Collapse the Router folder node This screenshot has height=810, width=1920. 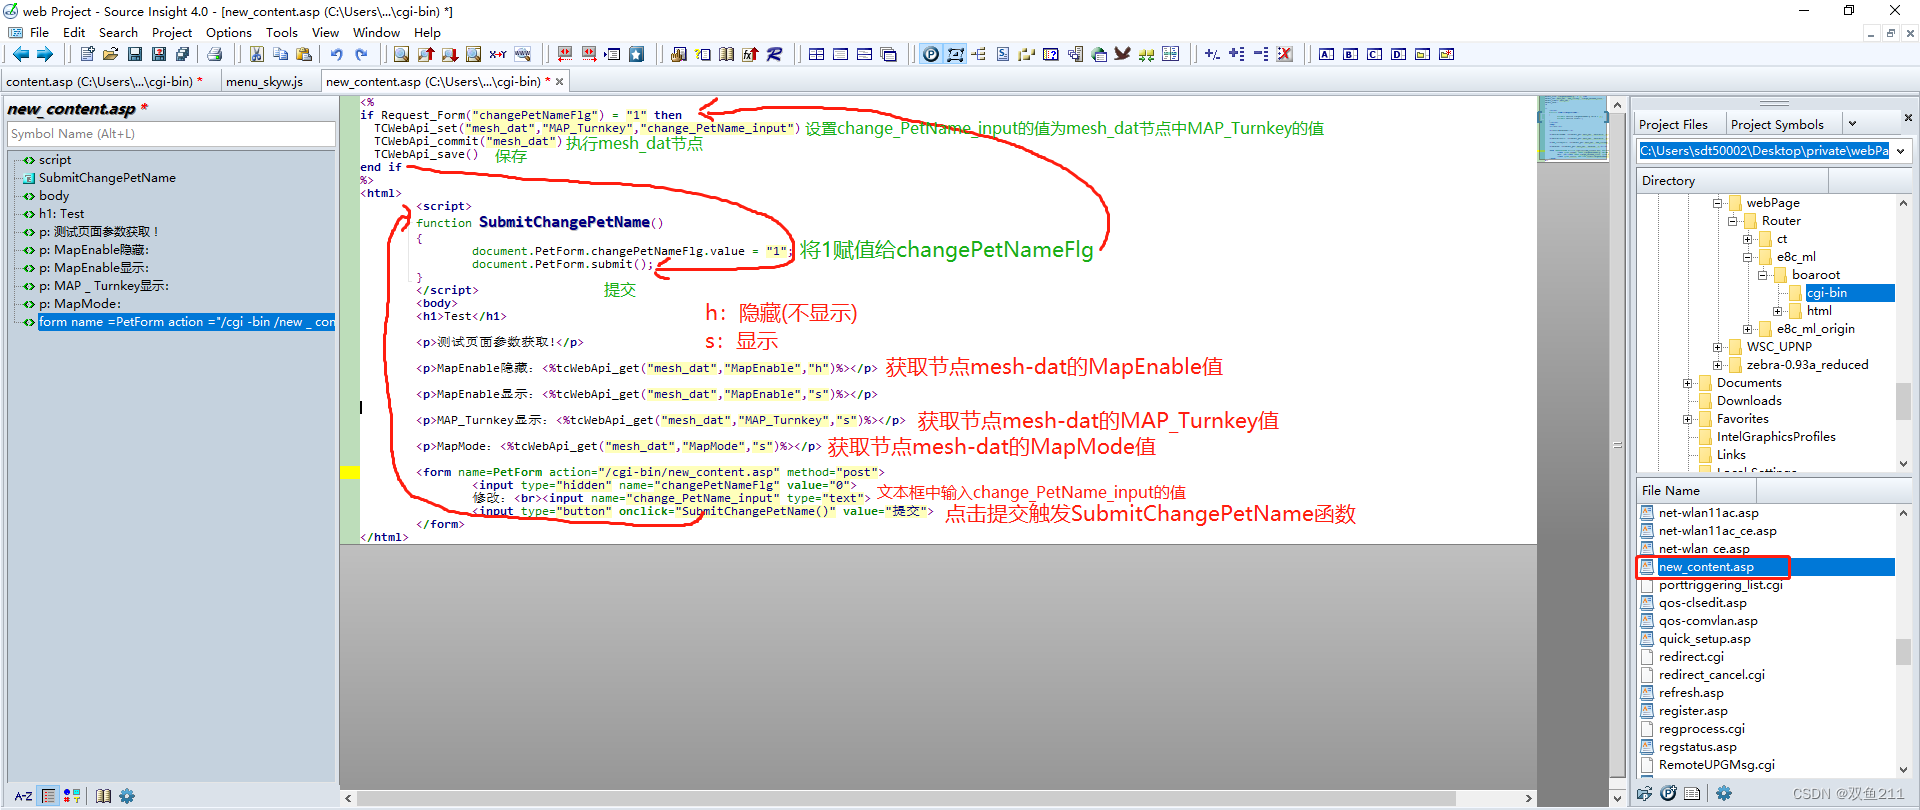tap(1732, 221)
